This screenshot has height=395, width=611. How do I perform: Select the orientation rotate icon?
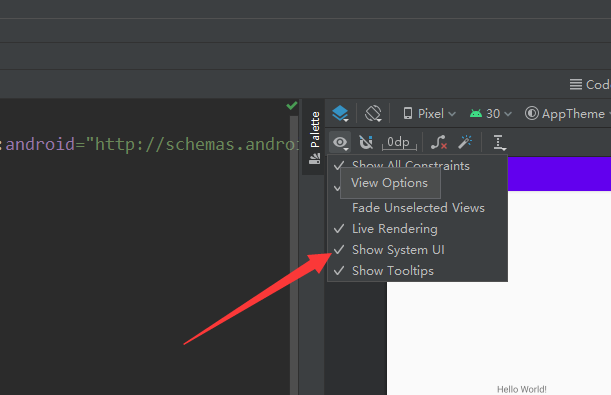tap(373, 114)
